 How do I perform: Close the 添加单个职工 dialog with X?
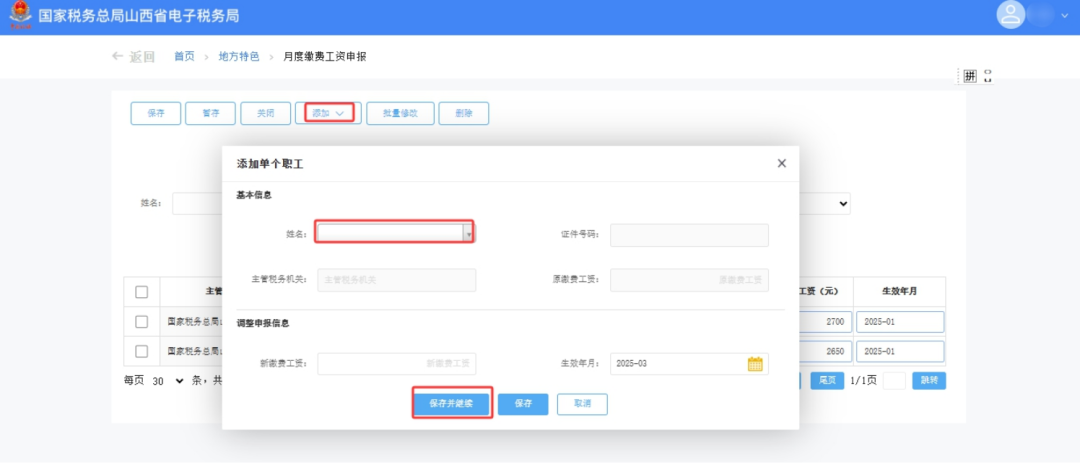[781, 163]
